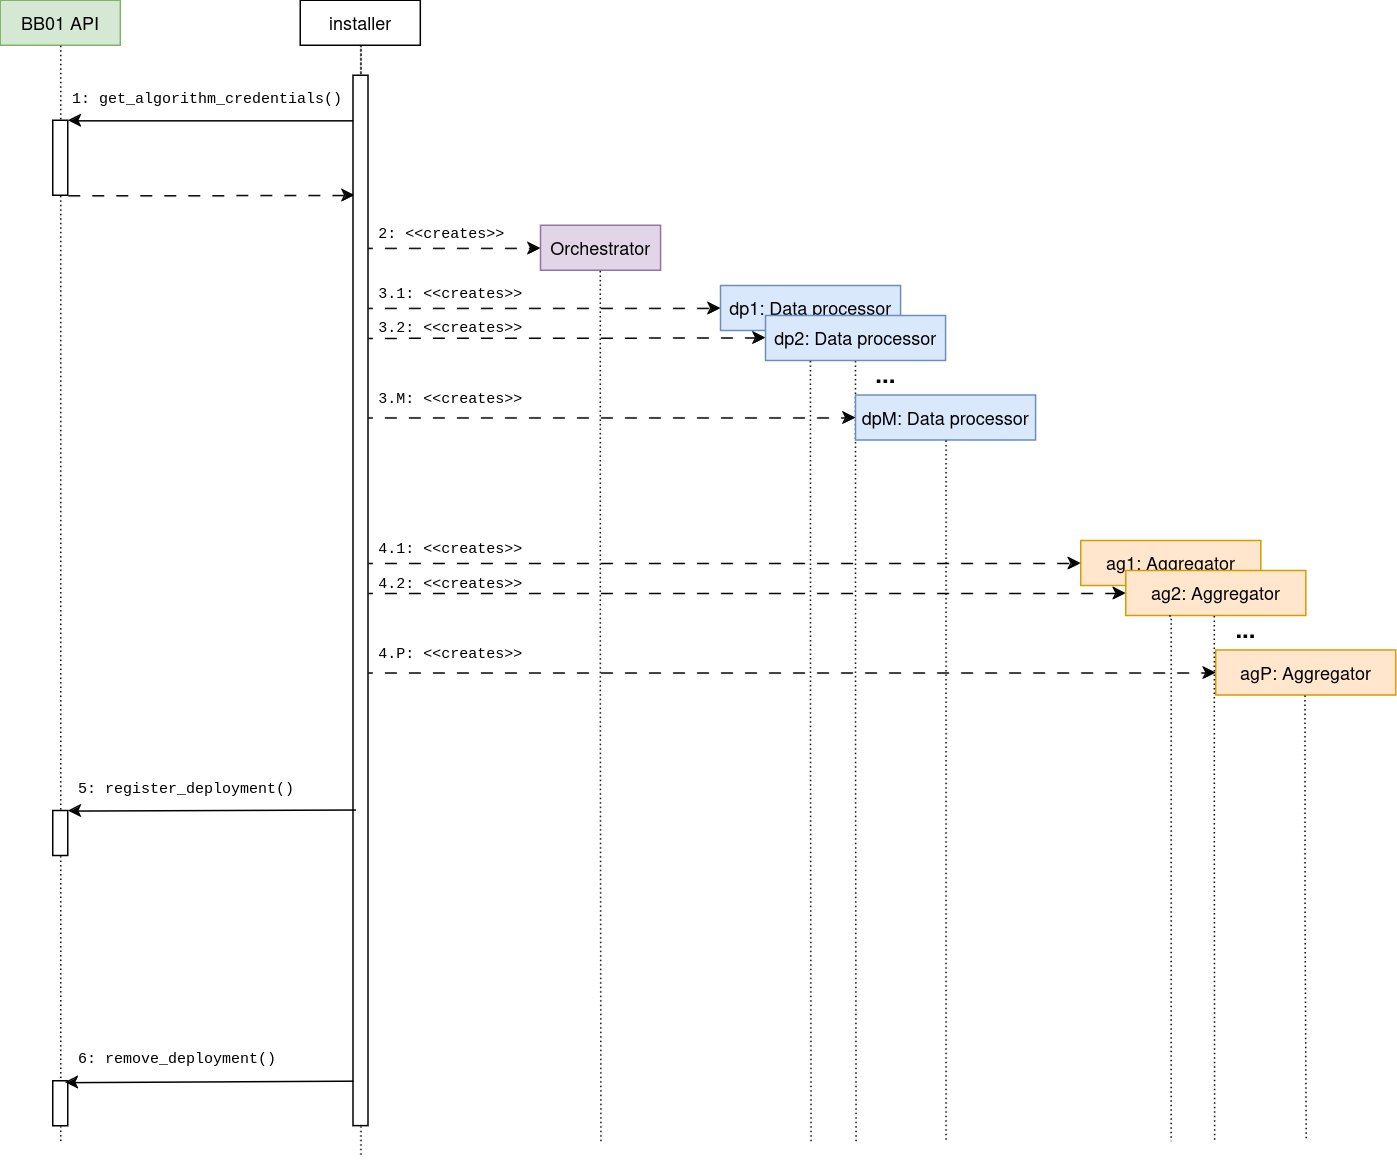The height and width of the screenshot is (1160, 1397).
Task: Click the '3.1: <<creates>>' message label
Action: pos(450,293)
